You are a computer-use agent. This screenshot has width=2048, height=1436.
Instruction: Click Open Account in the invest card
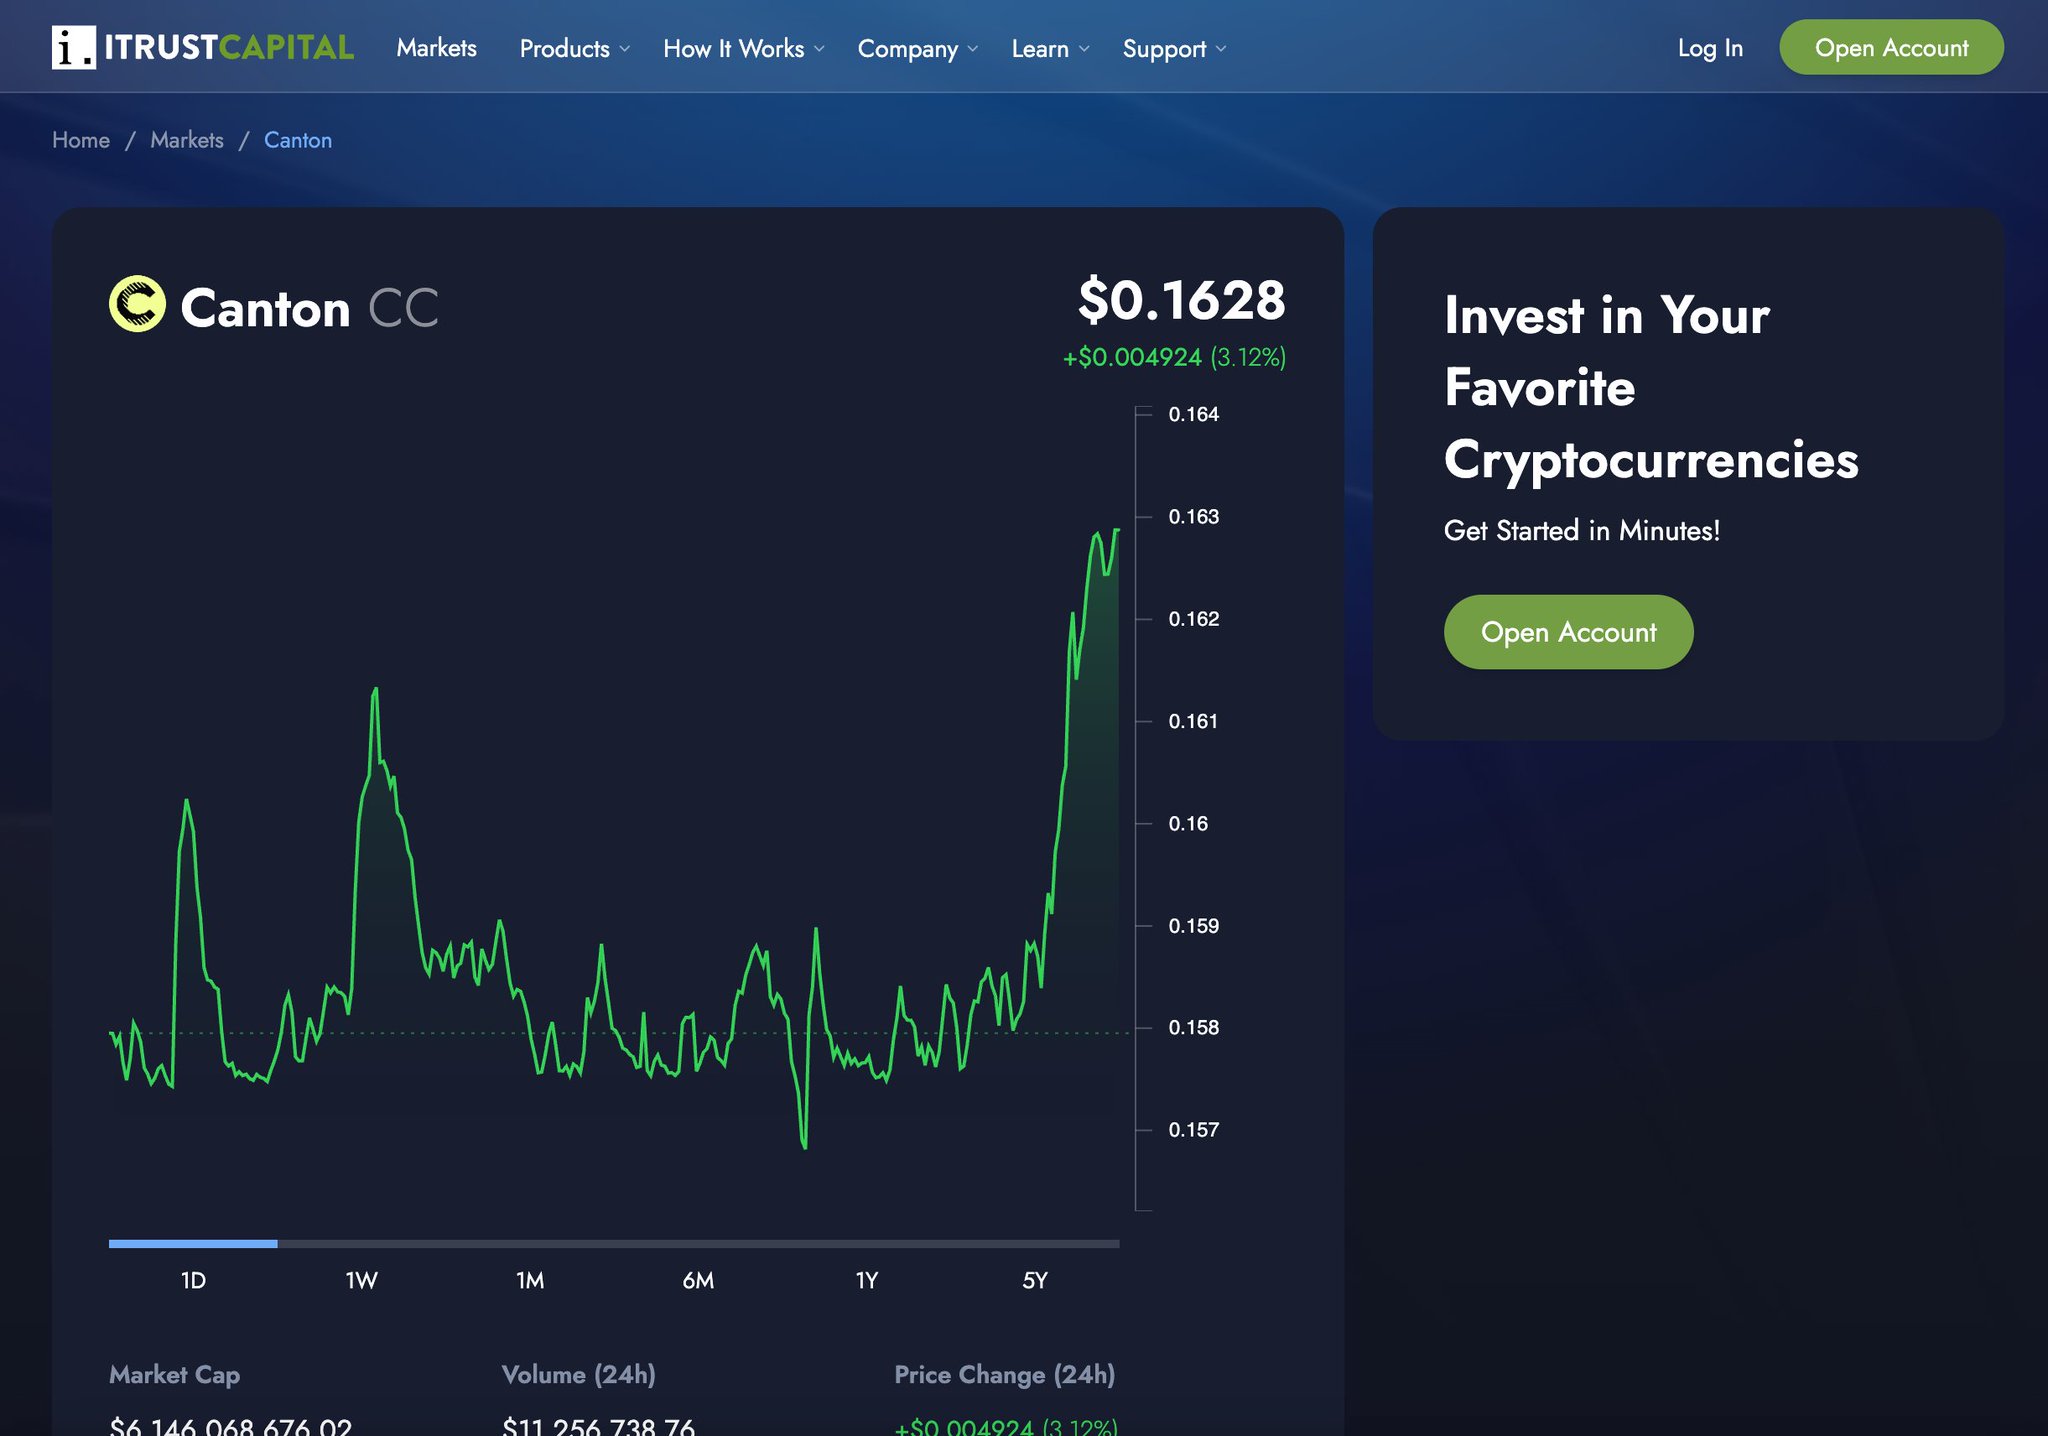click(x=1567, y=632)
